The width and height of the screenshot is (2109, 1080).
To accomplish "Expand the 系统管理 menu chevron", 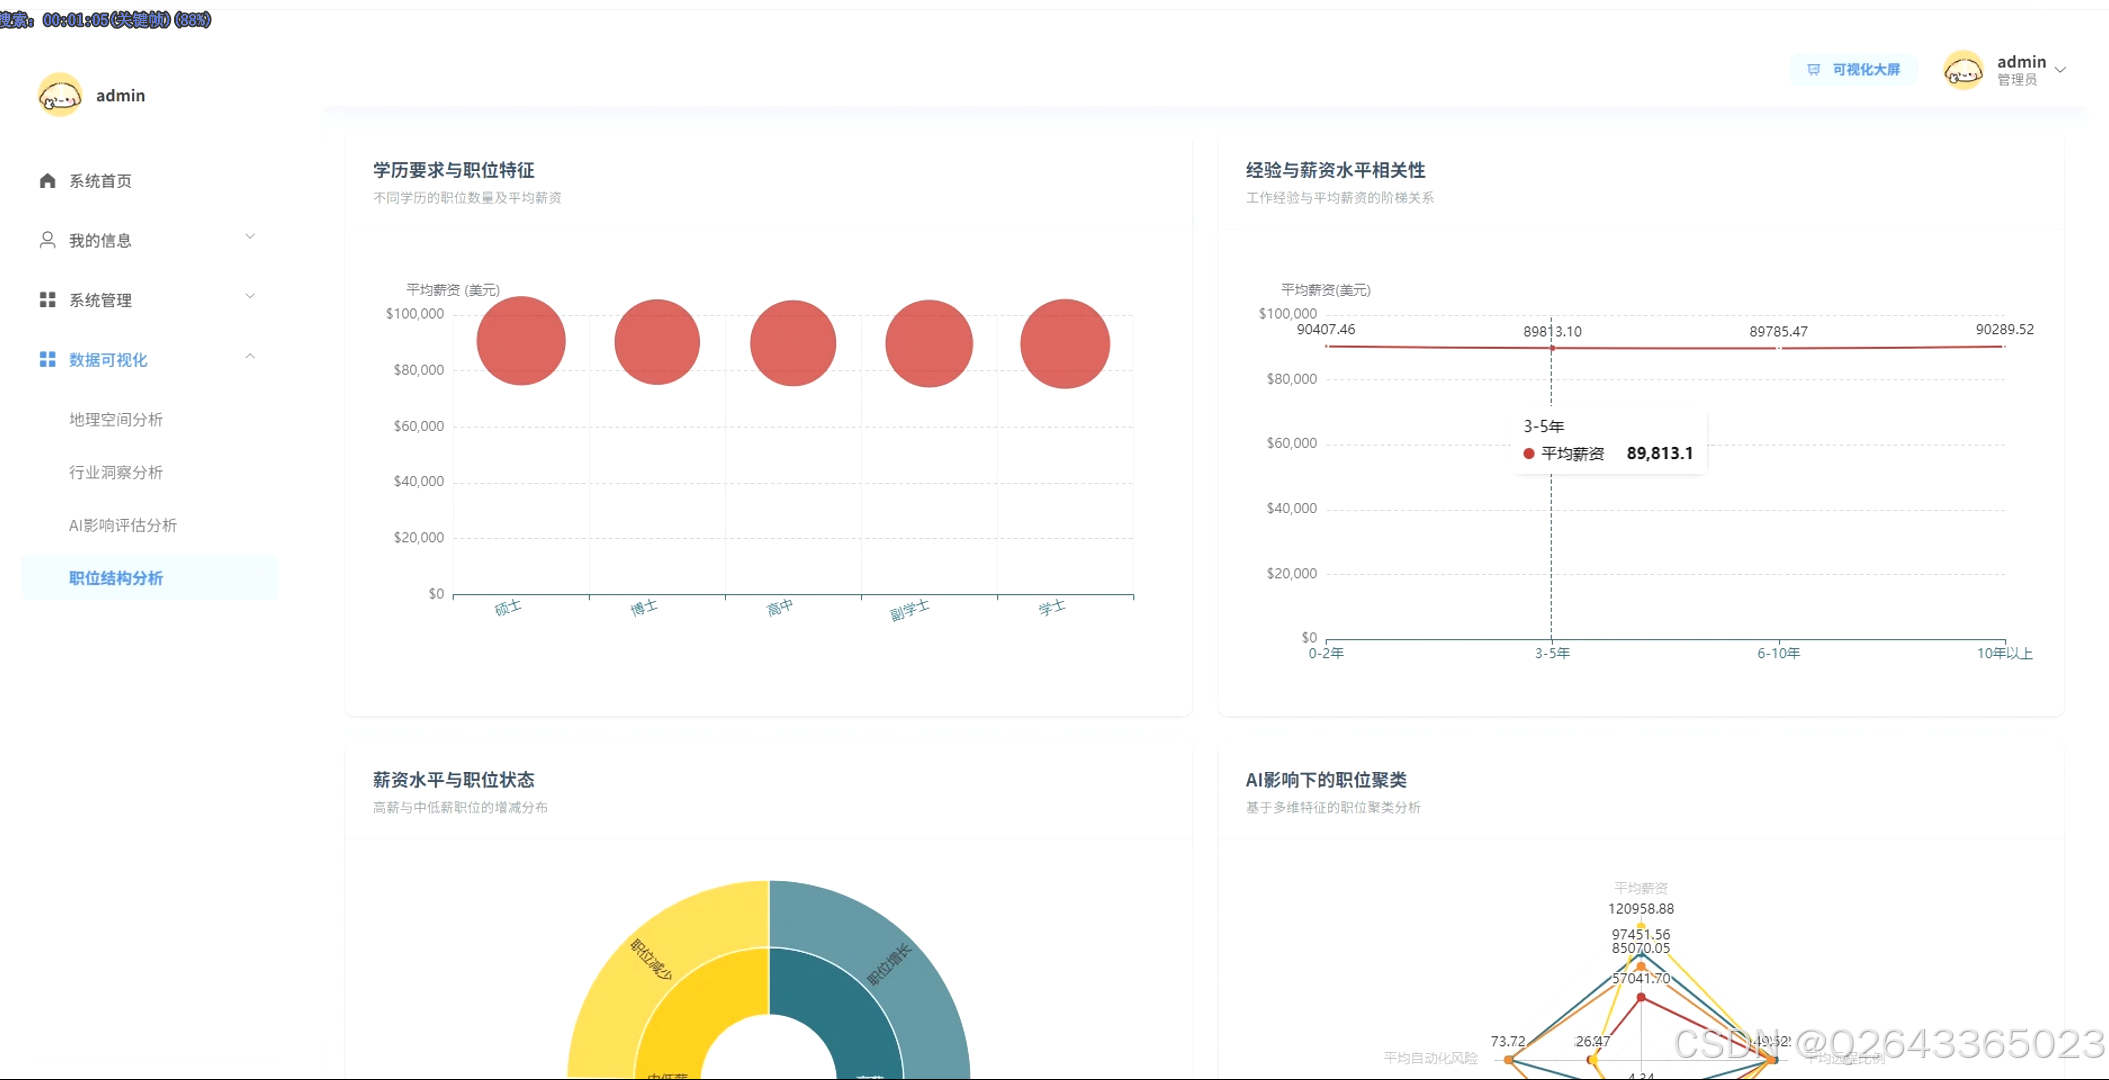I will point(250,297).
